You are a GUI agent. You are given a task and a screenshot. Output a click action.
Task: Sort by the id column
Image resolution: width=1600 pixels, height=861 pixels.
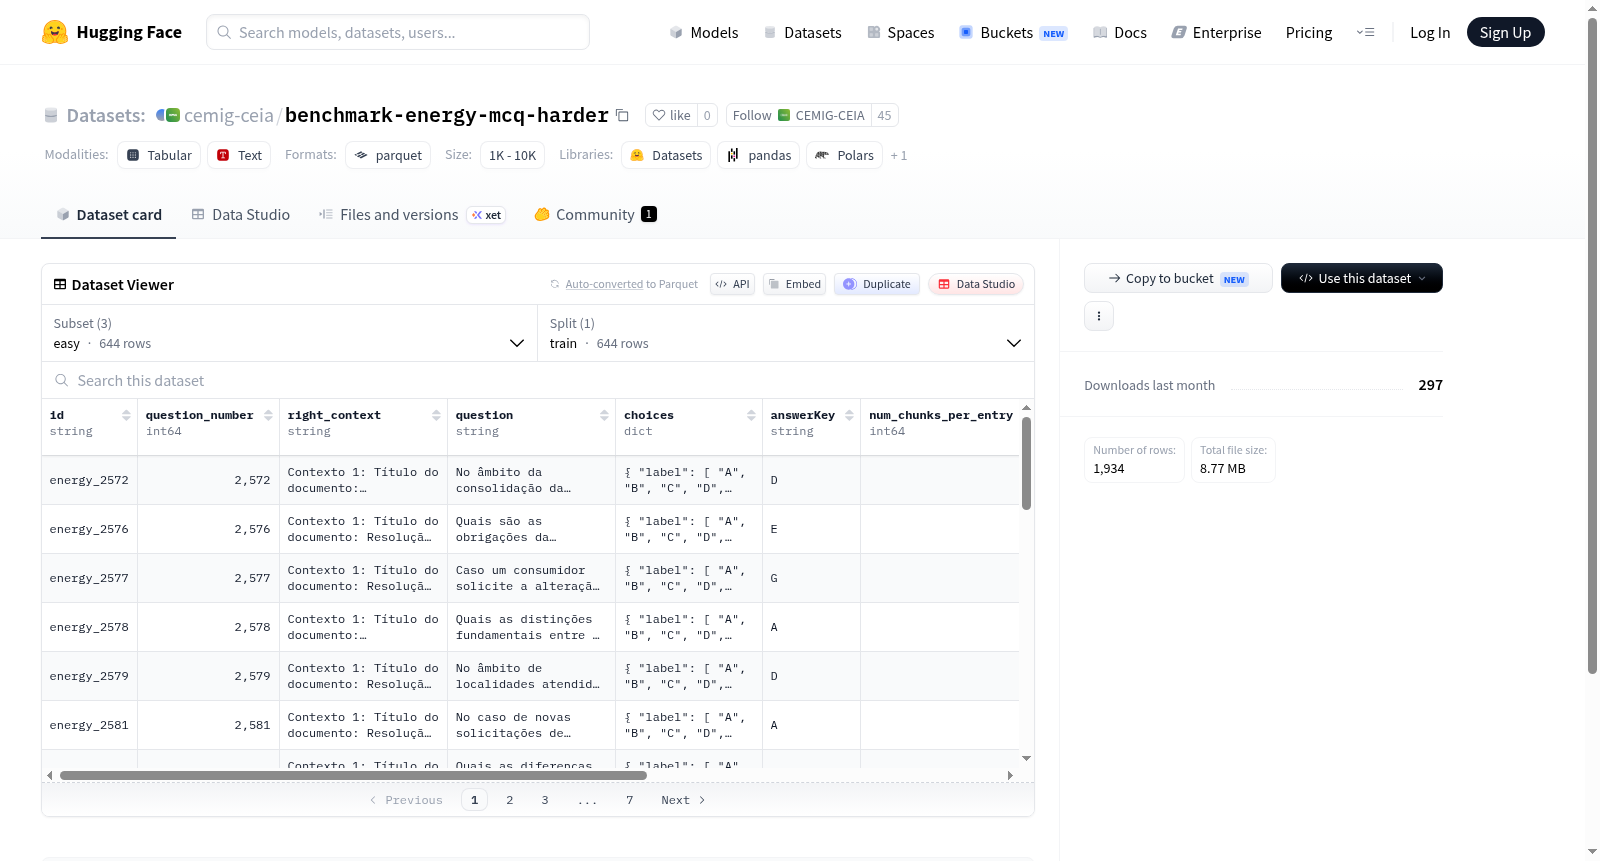click(126, 415)
